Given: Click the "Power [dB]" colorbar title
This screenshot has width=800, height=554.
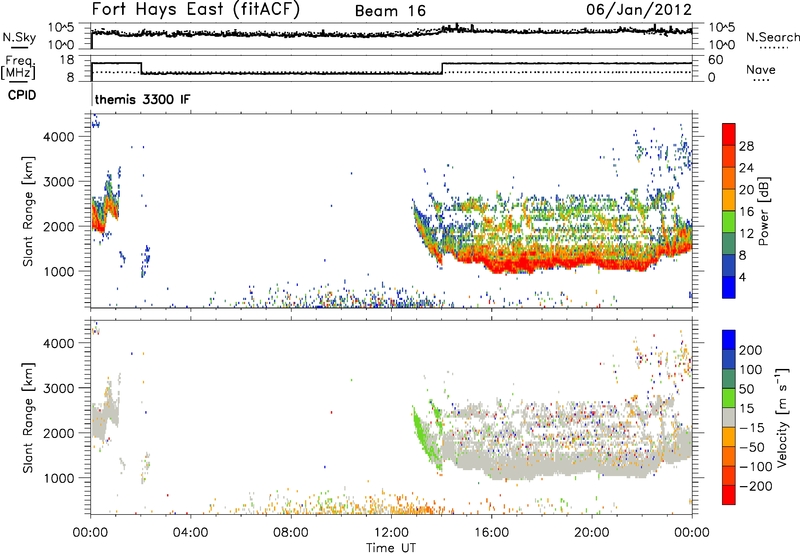Looking at the screenshot, I should click(764, 211).
